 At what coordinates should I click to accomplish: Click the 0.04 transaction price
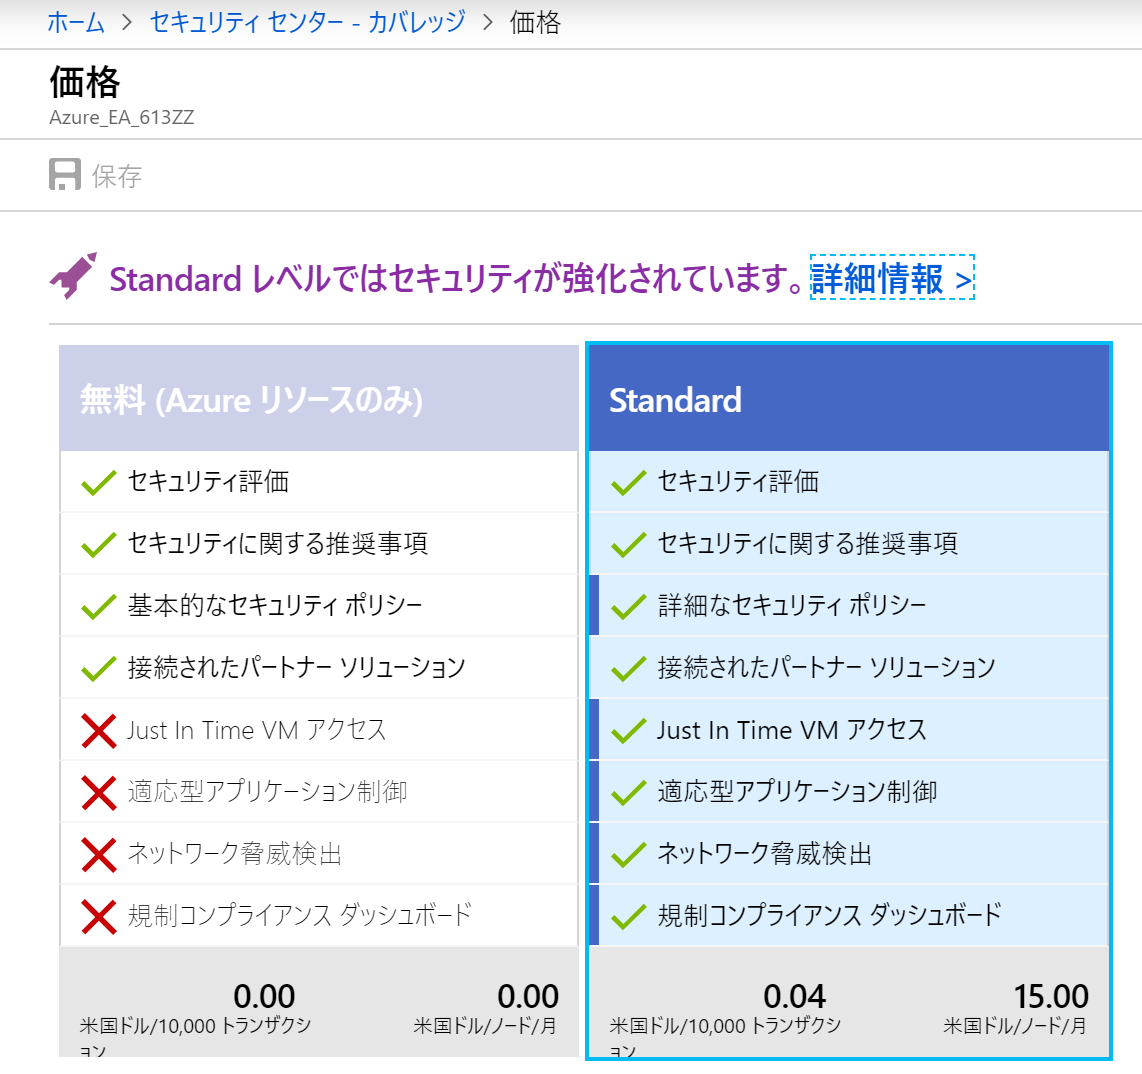point(794,996)
